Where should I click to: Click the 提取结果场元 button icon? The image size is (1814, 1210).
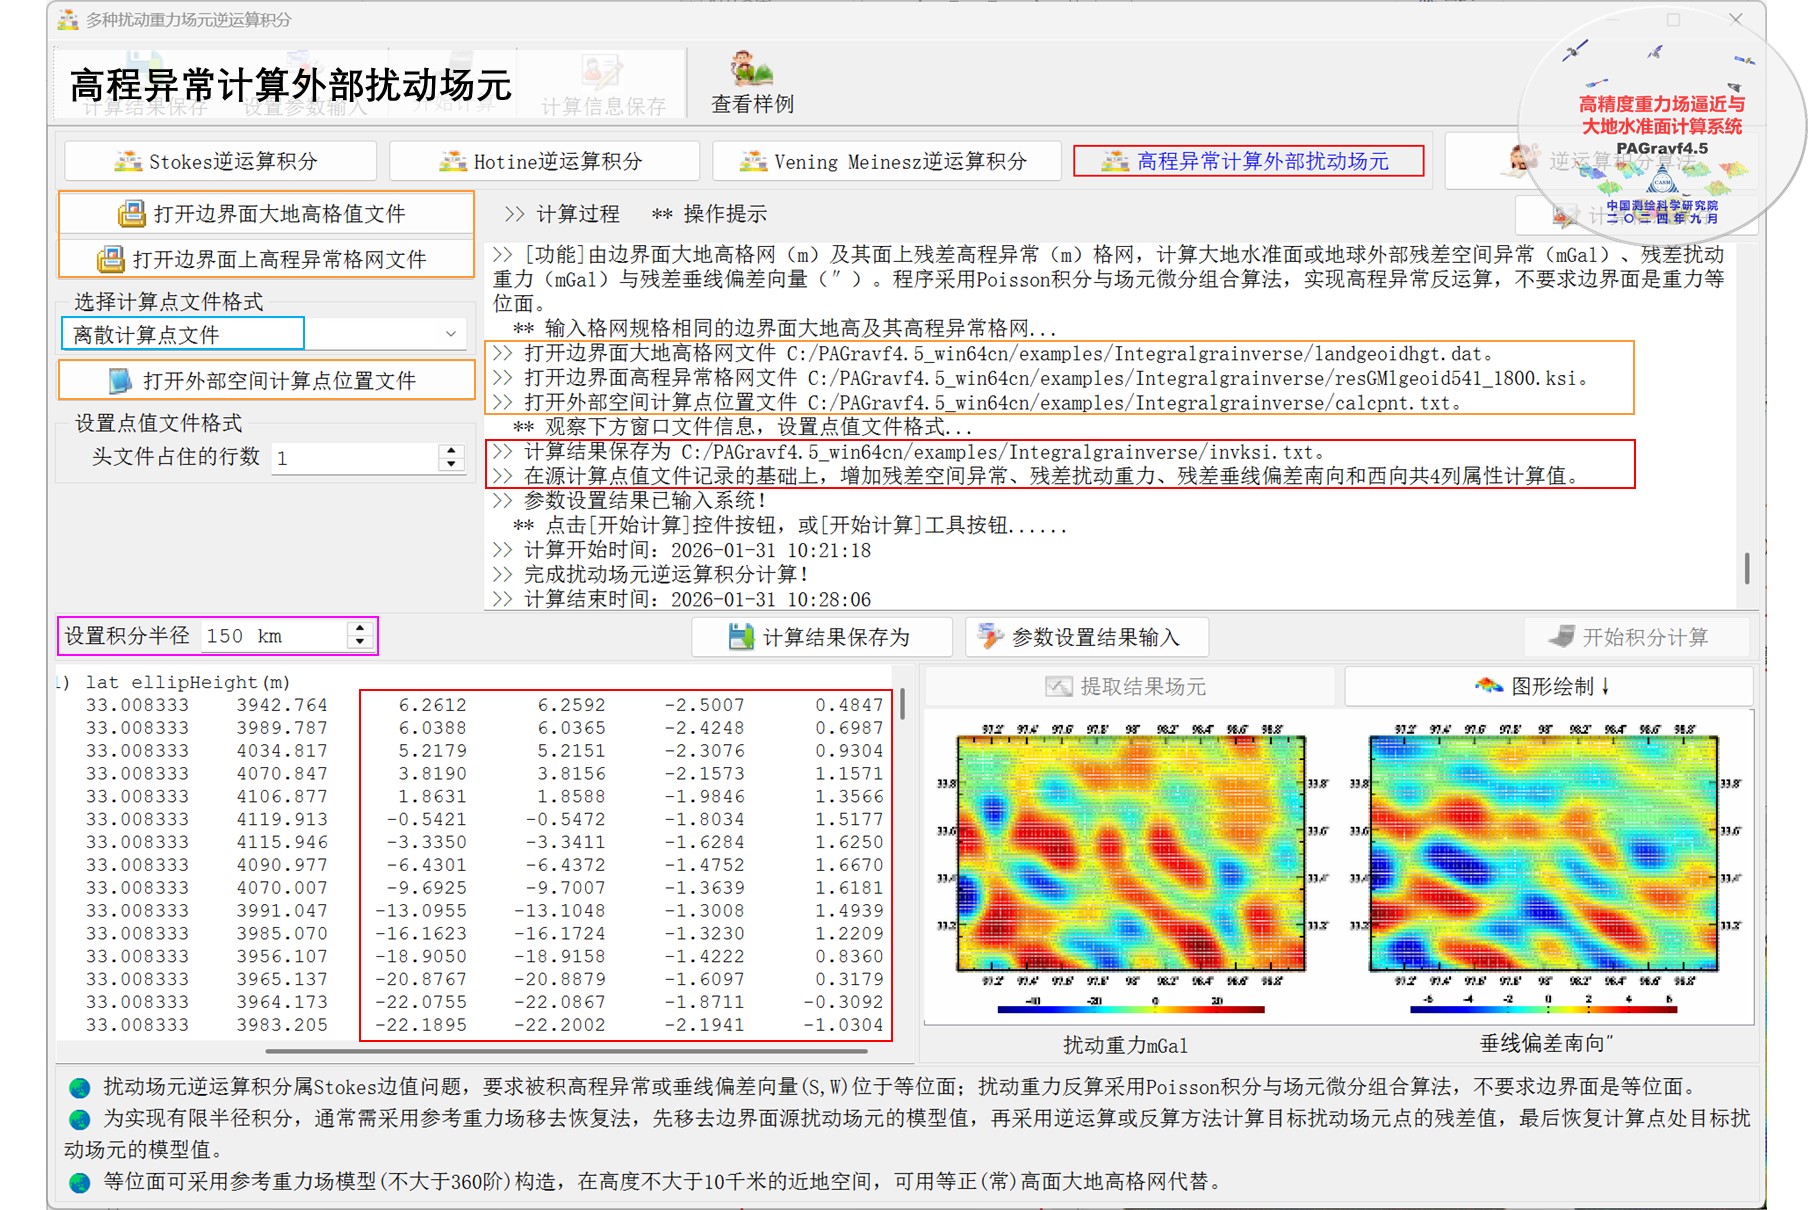[x=1059, y=687]
